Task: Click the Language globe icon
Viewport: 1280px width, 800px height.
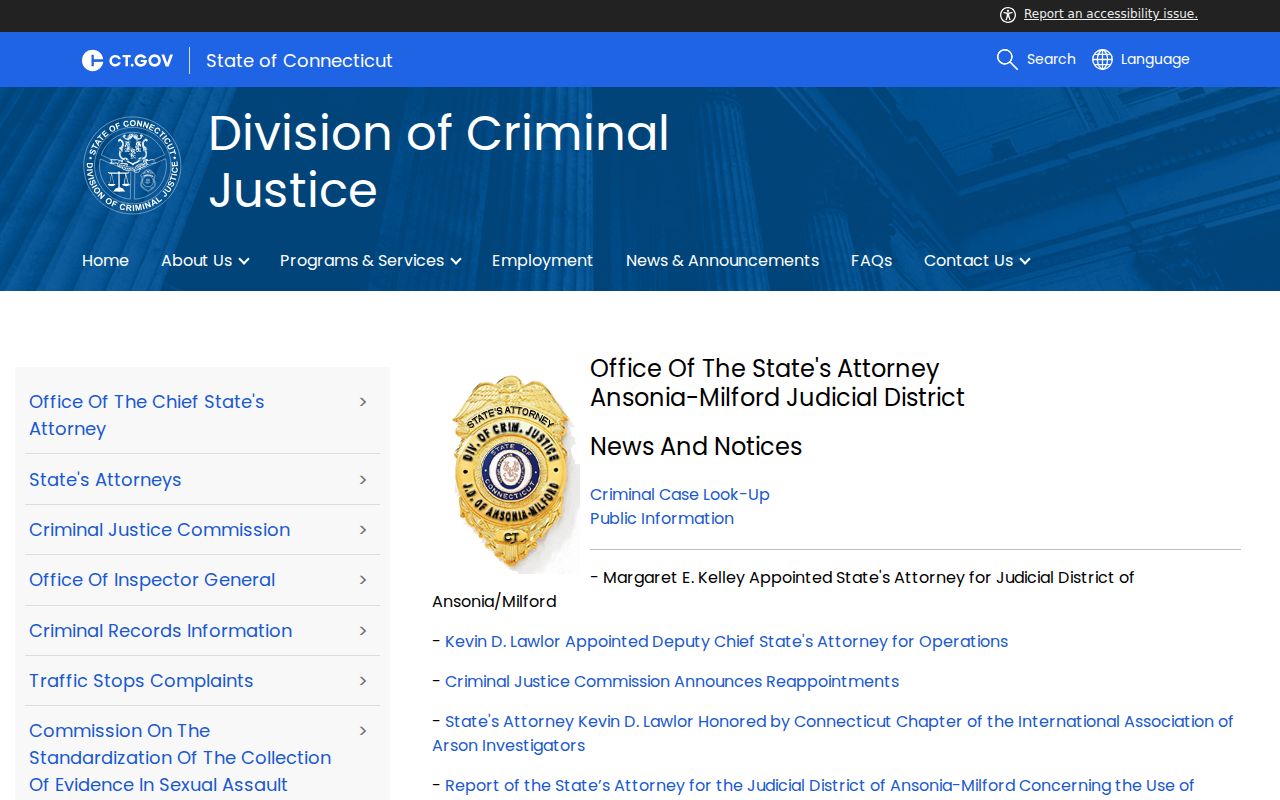Action: [x=1102, y=59]
